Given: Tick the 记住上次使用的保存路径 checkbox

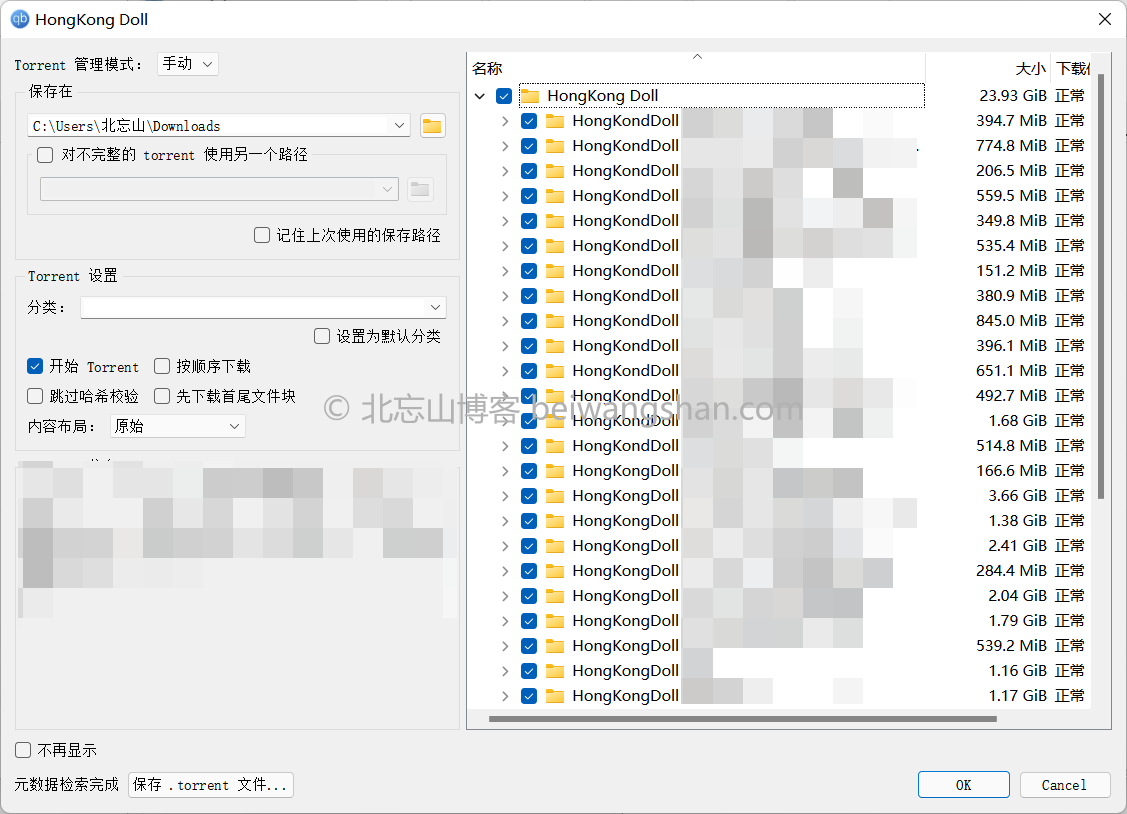Looking at the screenshot, I should [x=262, y=235].
